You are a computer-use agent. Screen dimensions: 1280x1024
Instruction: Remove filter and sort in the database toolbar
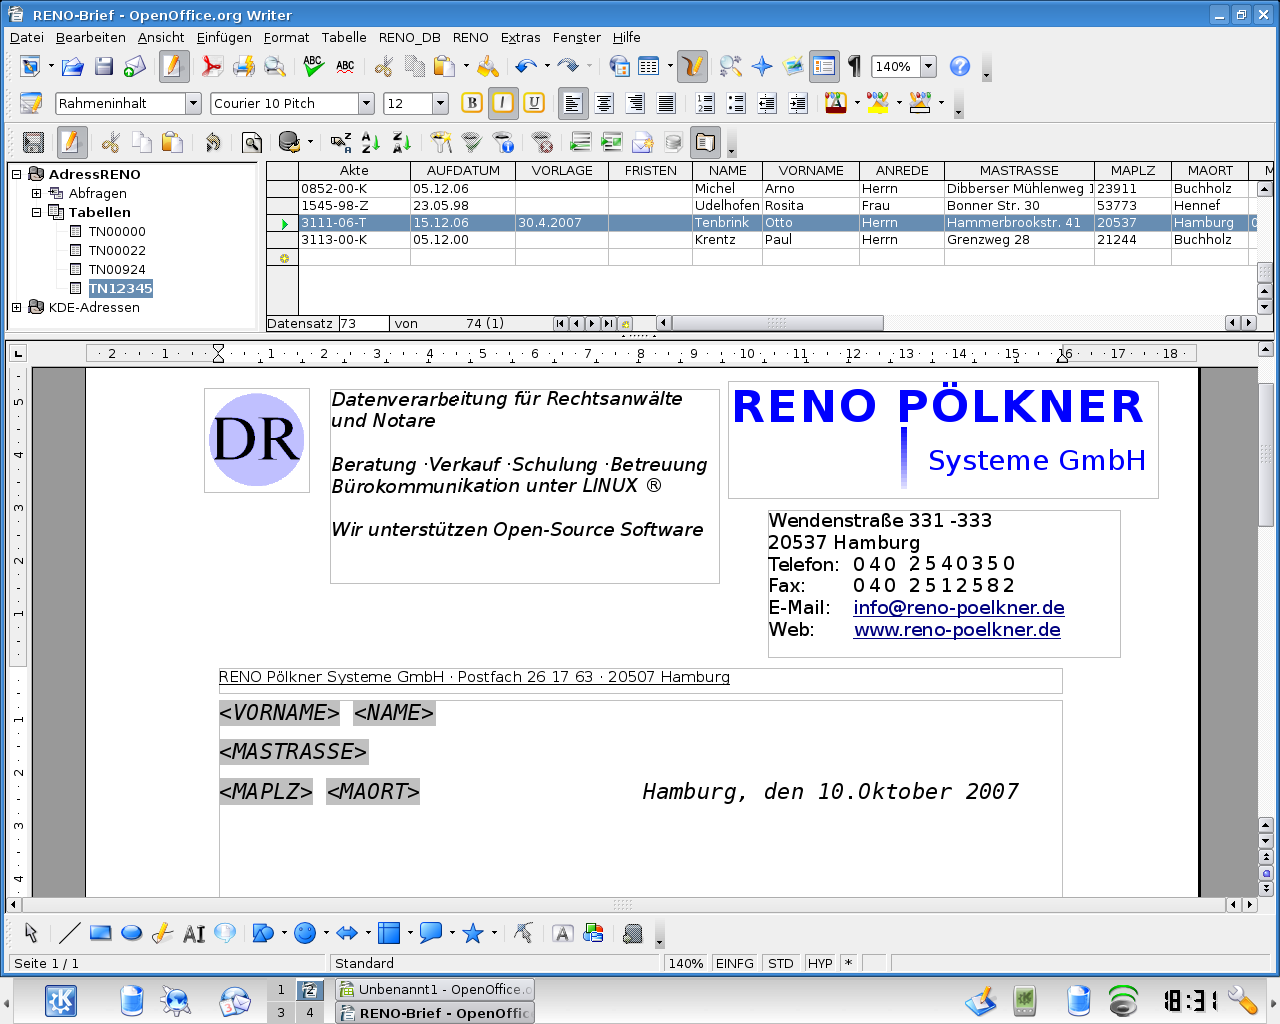(x=542, y=142)
